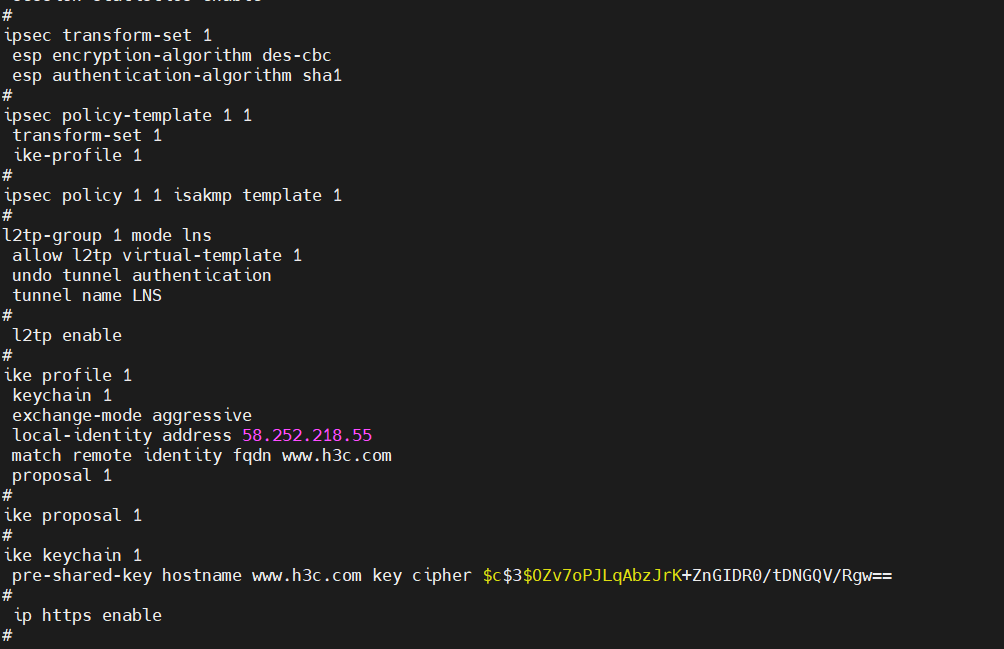Click the "allow l2tp virtual-template 1" line
This screenshot has height=649, width=1004.
pyautogui.click(x=157, y=255)
